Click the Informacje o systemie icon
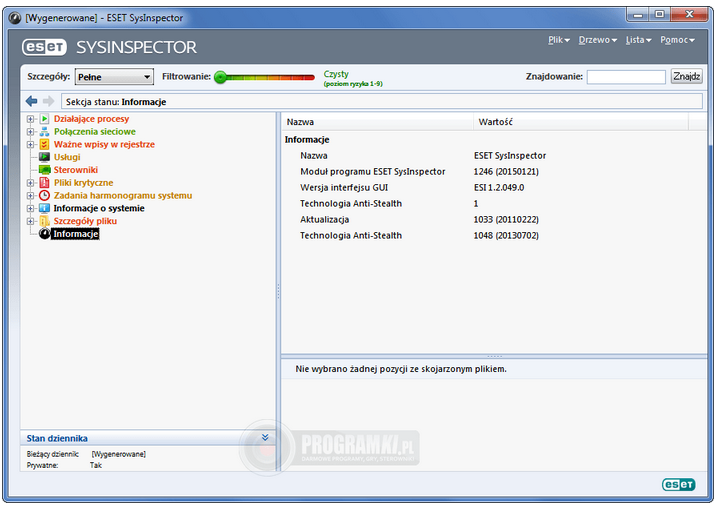The width and height of the screenshot is (718, 507). [x=44, y=208]
